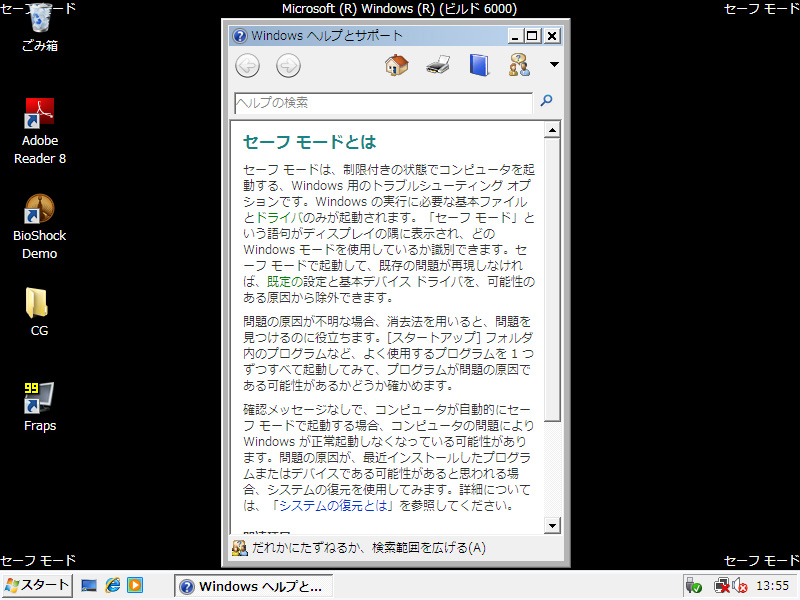Click the Home icon in Help toolbar
The width and height of the screenshot is (800, 600).
click(x=397, y=66)
